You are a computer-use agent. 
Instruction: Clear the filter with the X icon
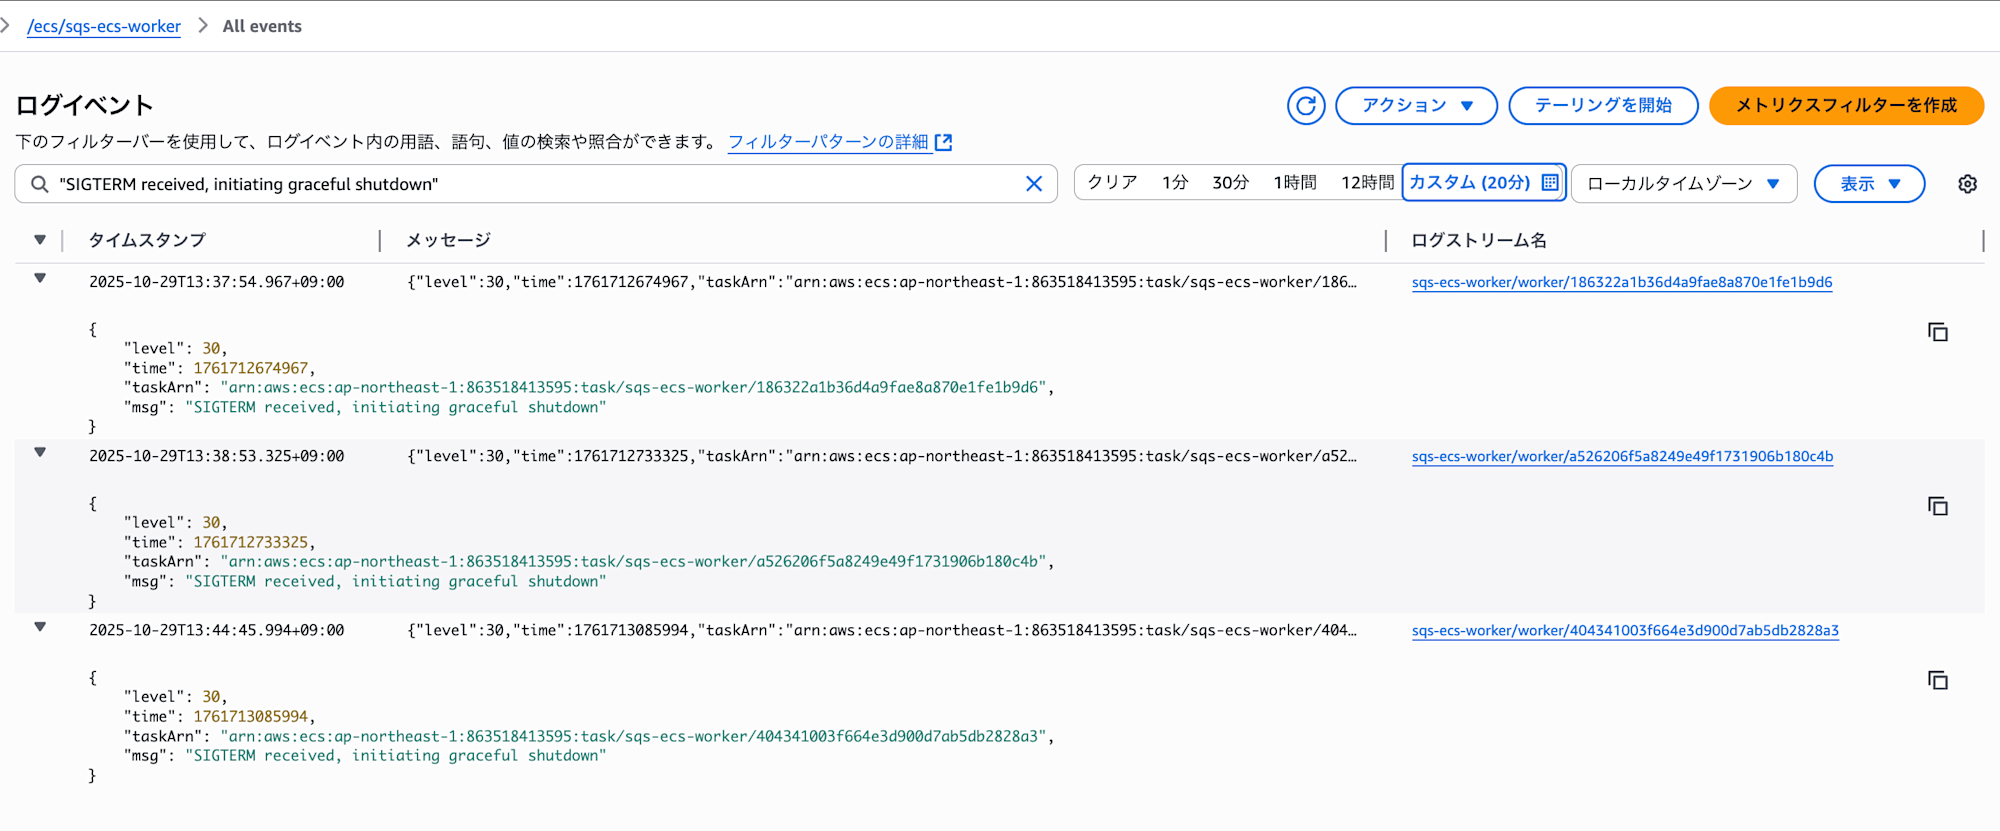[1034, 184]
